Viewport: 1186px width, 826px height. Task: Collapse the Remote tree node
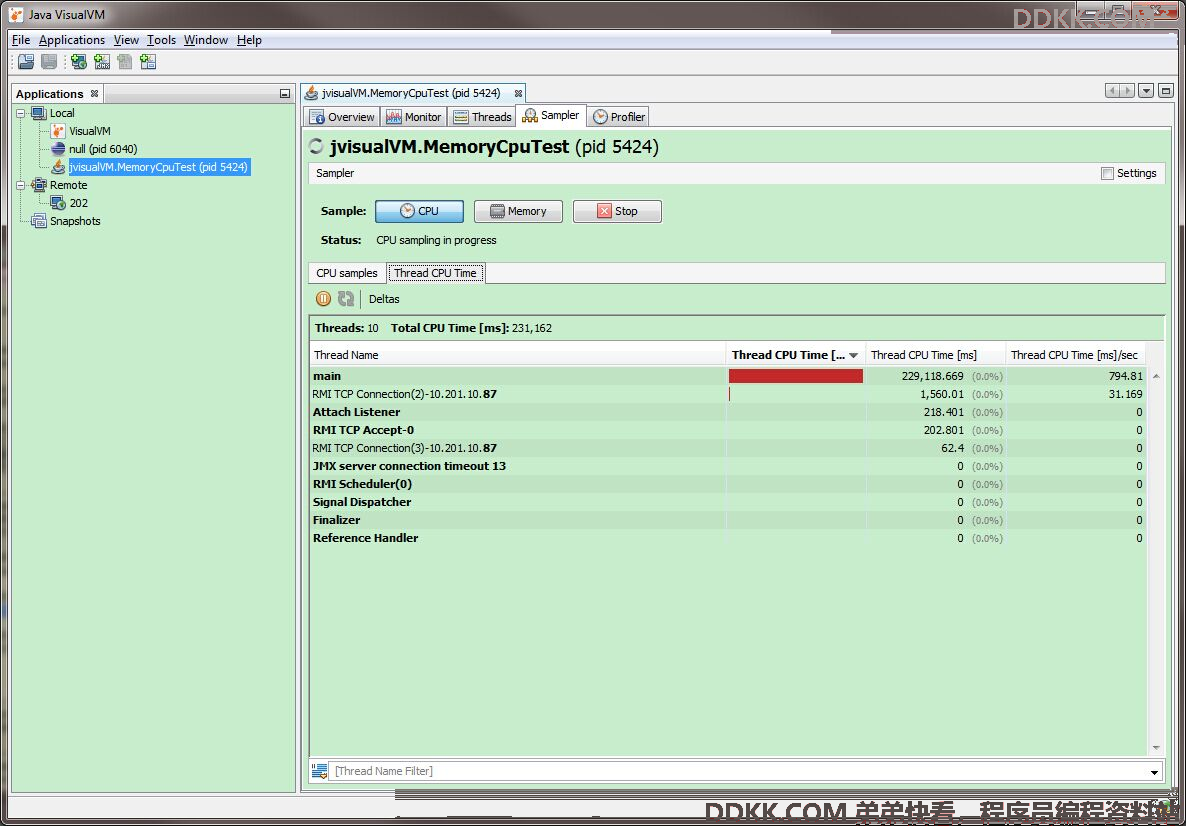pyautogui.click(x=21, y=185)
